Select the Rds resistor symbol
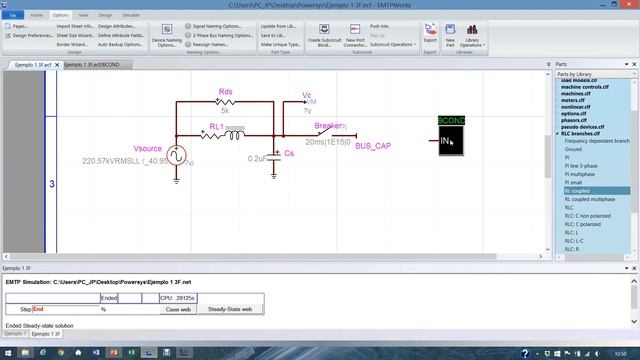 click(x=225, y=102)
